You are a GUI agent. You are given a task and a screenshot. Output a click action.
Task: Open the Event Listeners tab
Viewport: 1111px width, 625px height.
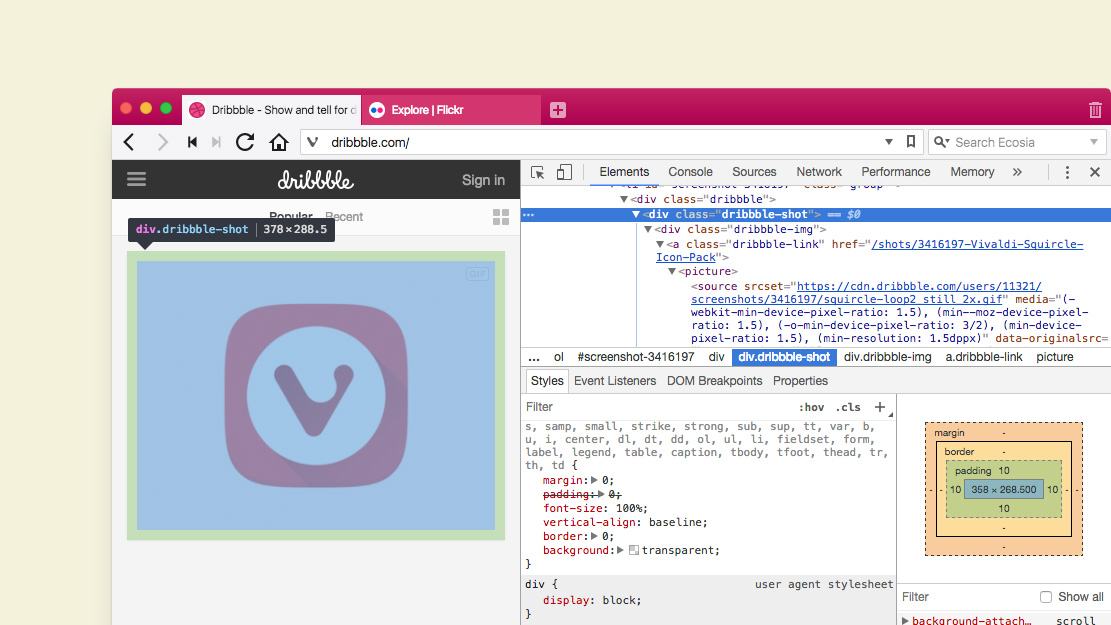pyautogui.click(x=613, y=381)
